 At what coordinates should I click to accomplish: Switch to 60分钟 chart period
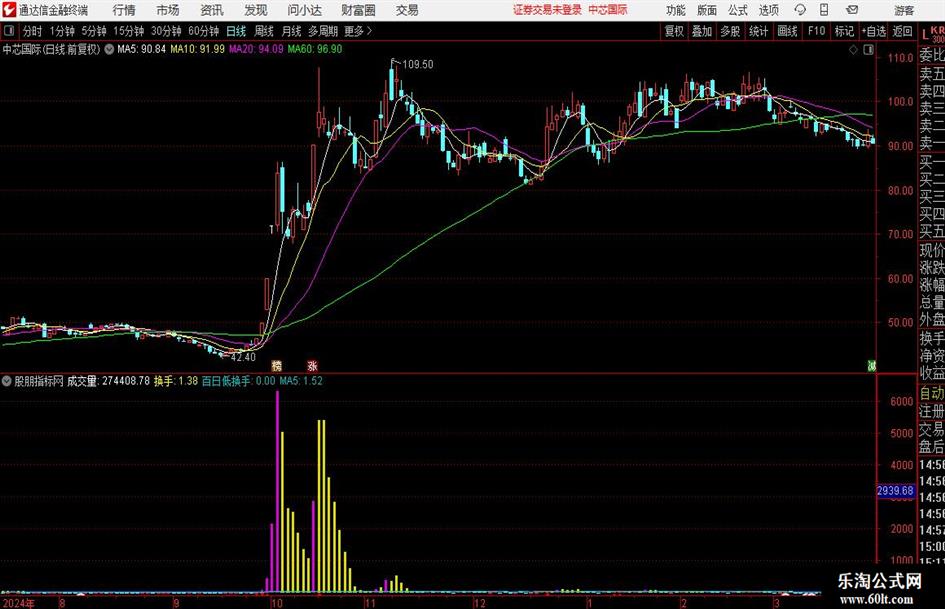204,31
